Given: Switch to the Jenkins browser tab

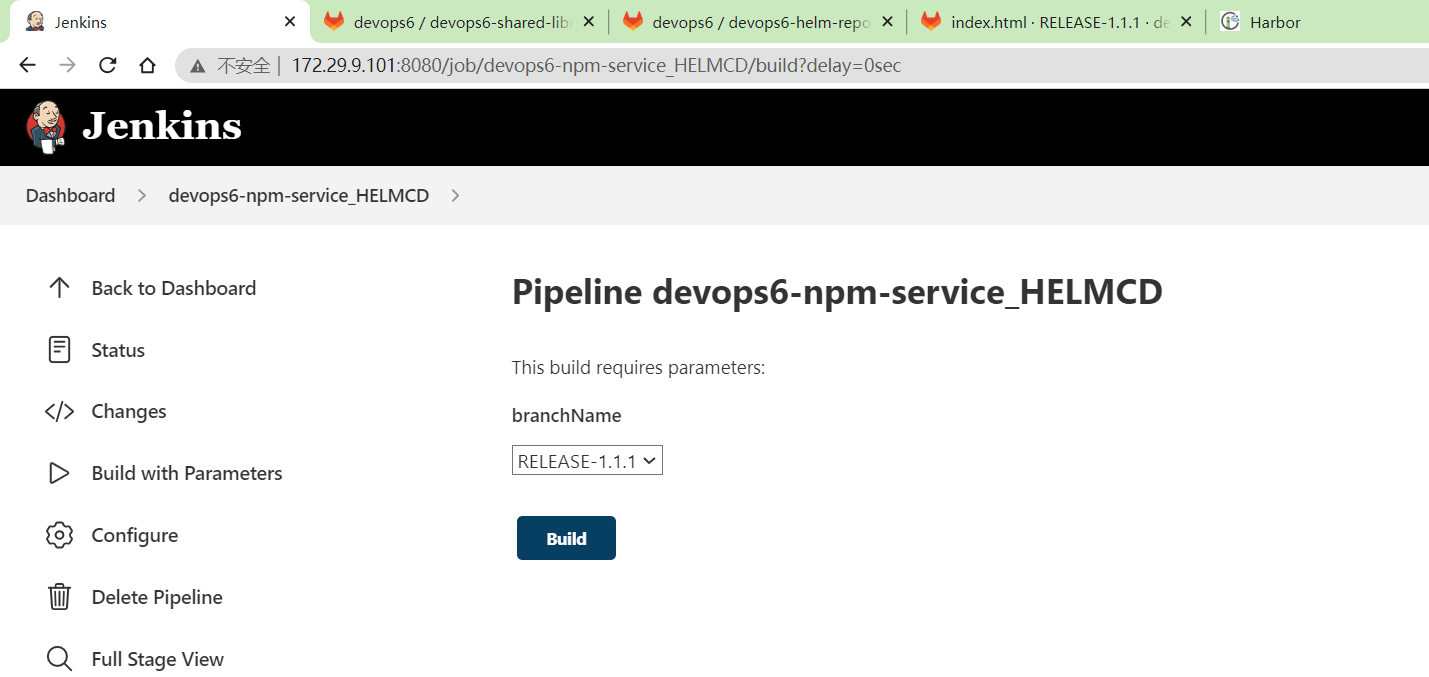Looking at the screenshot, I should tap(158, 22).
